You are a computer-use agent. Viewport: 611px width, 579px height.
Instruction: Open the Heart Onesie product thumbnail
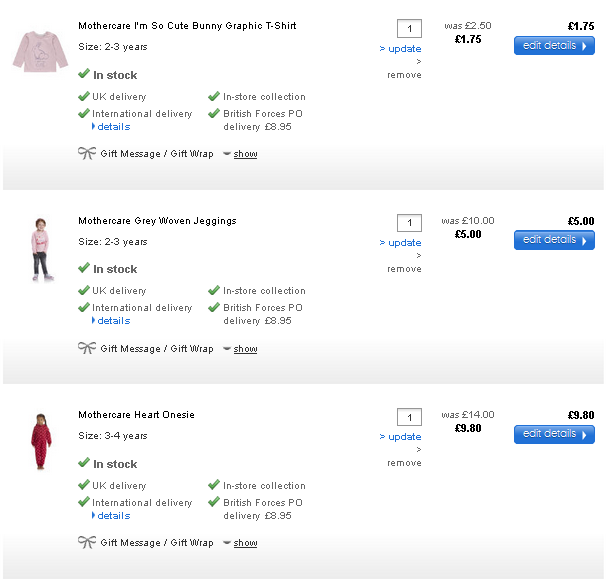[38, 440]
